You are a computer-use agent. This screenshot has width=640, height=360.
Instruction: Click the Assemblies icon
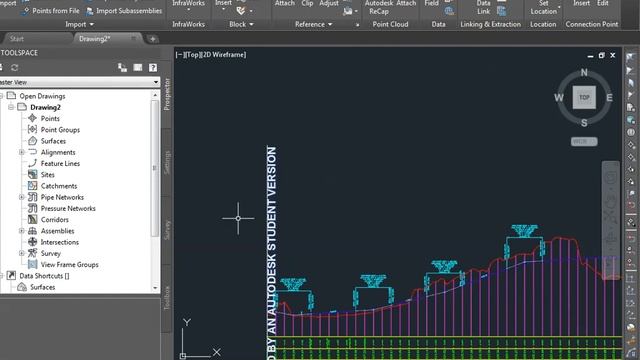pos(32,231)
